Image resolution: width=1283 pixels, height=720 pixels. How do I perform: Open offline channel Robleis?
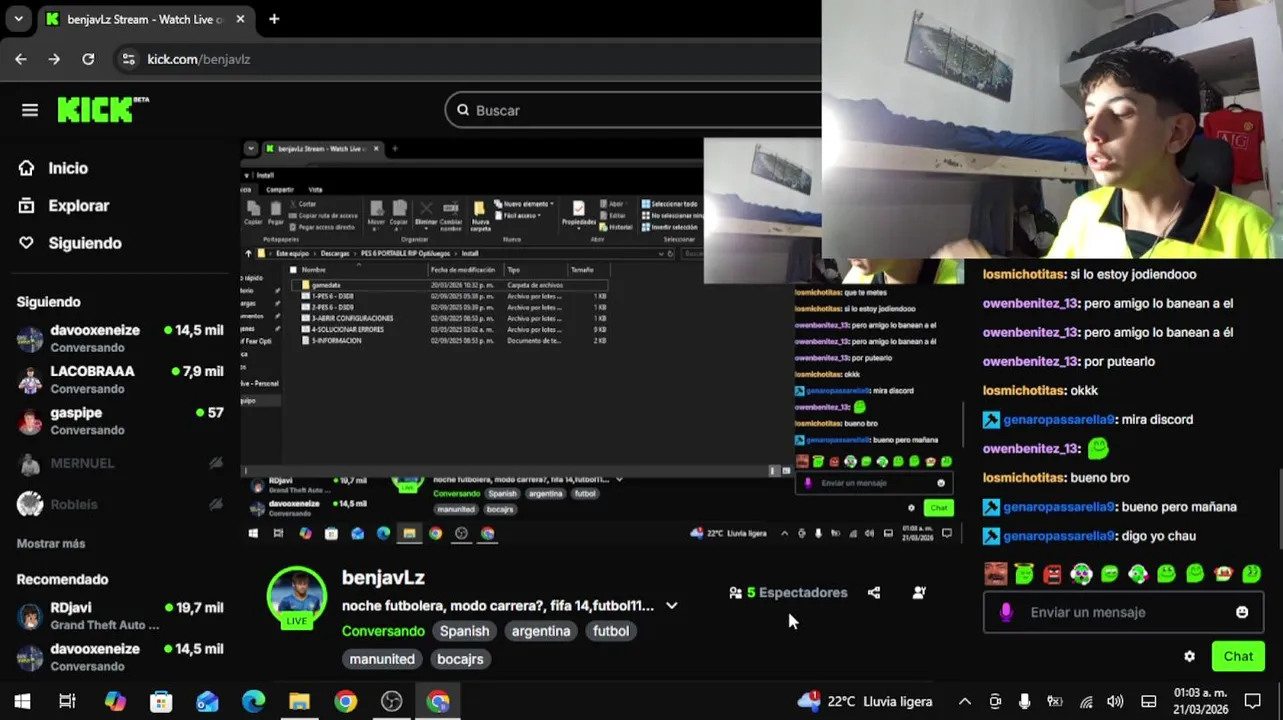click(x=120, y=504)
